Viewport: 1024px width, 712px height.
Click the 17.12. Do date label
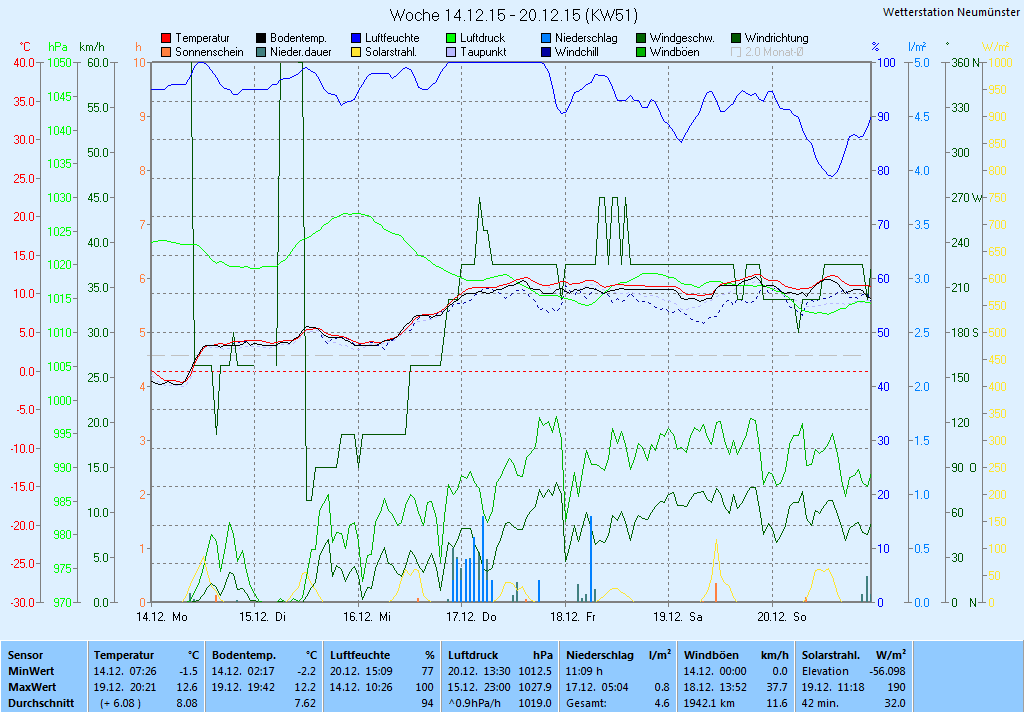tap(471, 617)
